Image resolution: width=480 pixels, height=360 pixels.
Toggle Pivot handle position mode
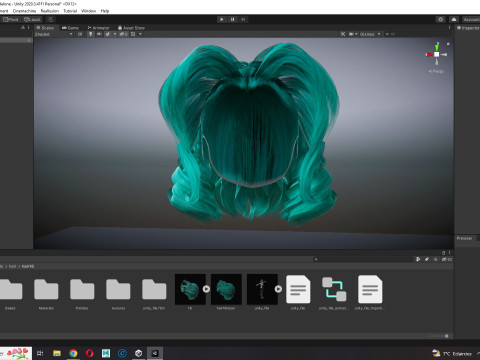tap(11, 19)
